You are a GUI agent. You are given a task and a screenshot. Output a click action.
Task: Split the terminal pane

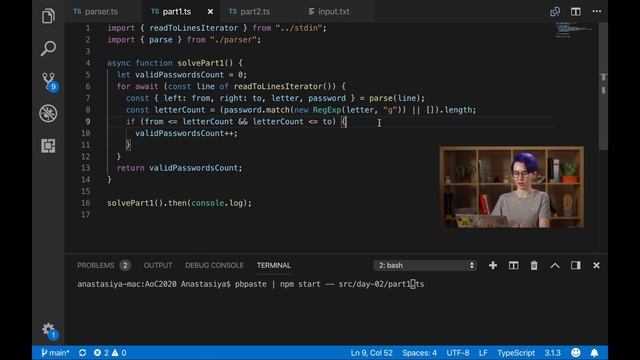513,265
